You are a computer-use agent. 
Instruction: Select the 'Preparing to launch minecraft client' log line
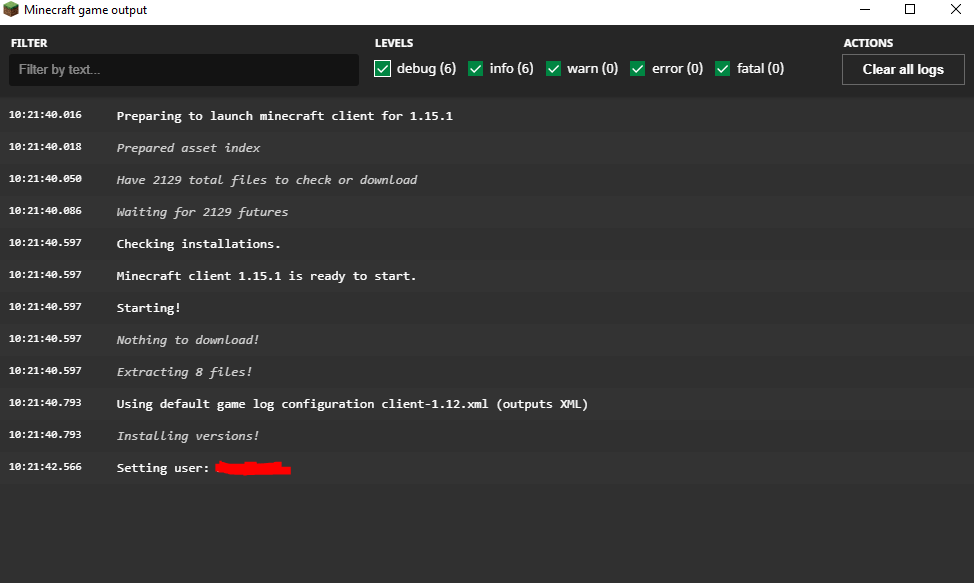(x=284, y=116)
